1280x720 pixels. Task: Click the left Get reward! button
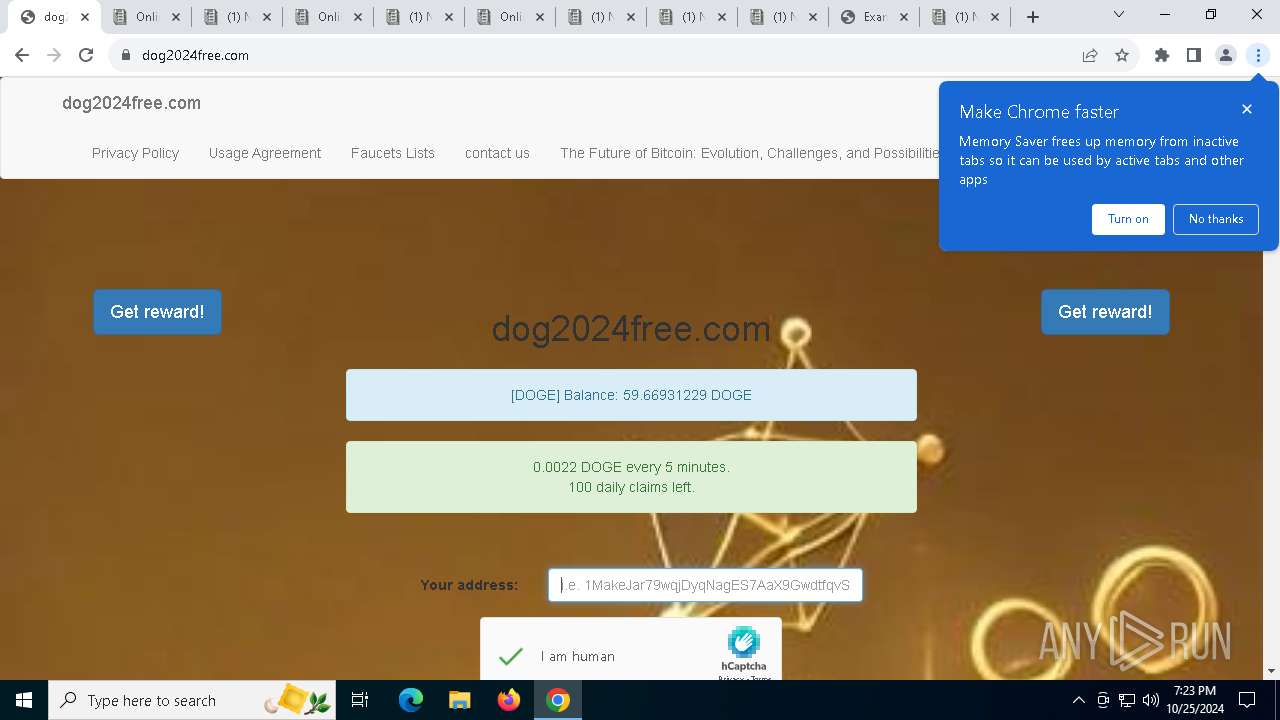point(157,312)
